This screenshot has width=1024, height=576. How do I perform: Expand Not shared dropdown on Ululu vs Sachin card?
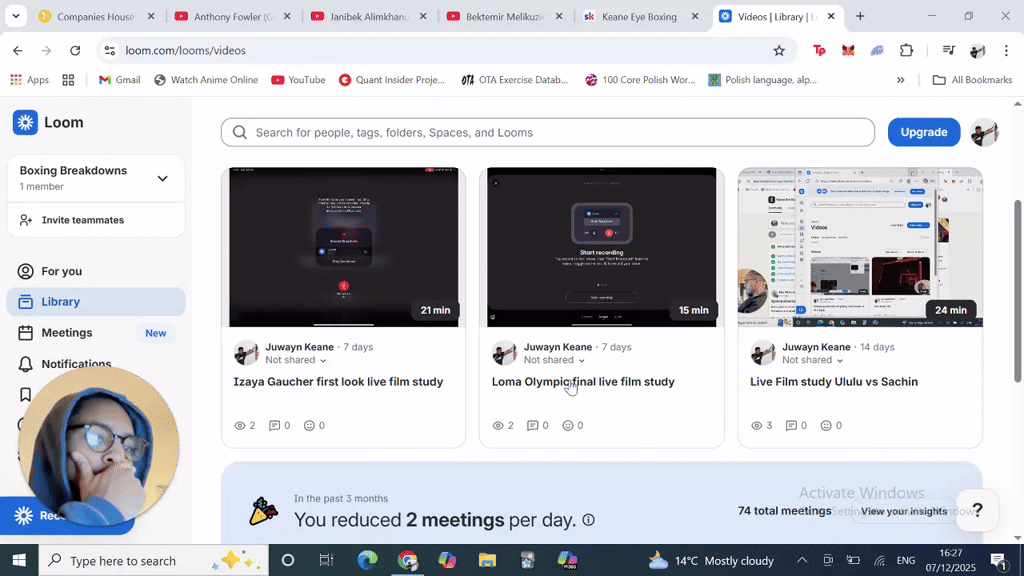tap(813, 360)
